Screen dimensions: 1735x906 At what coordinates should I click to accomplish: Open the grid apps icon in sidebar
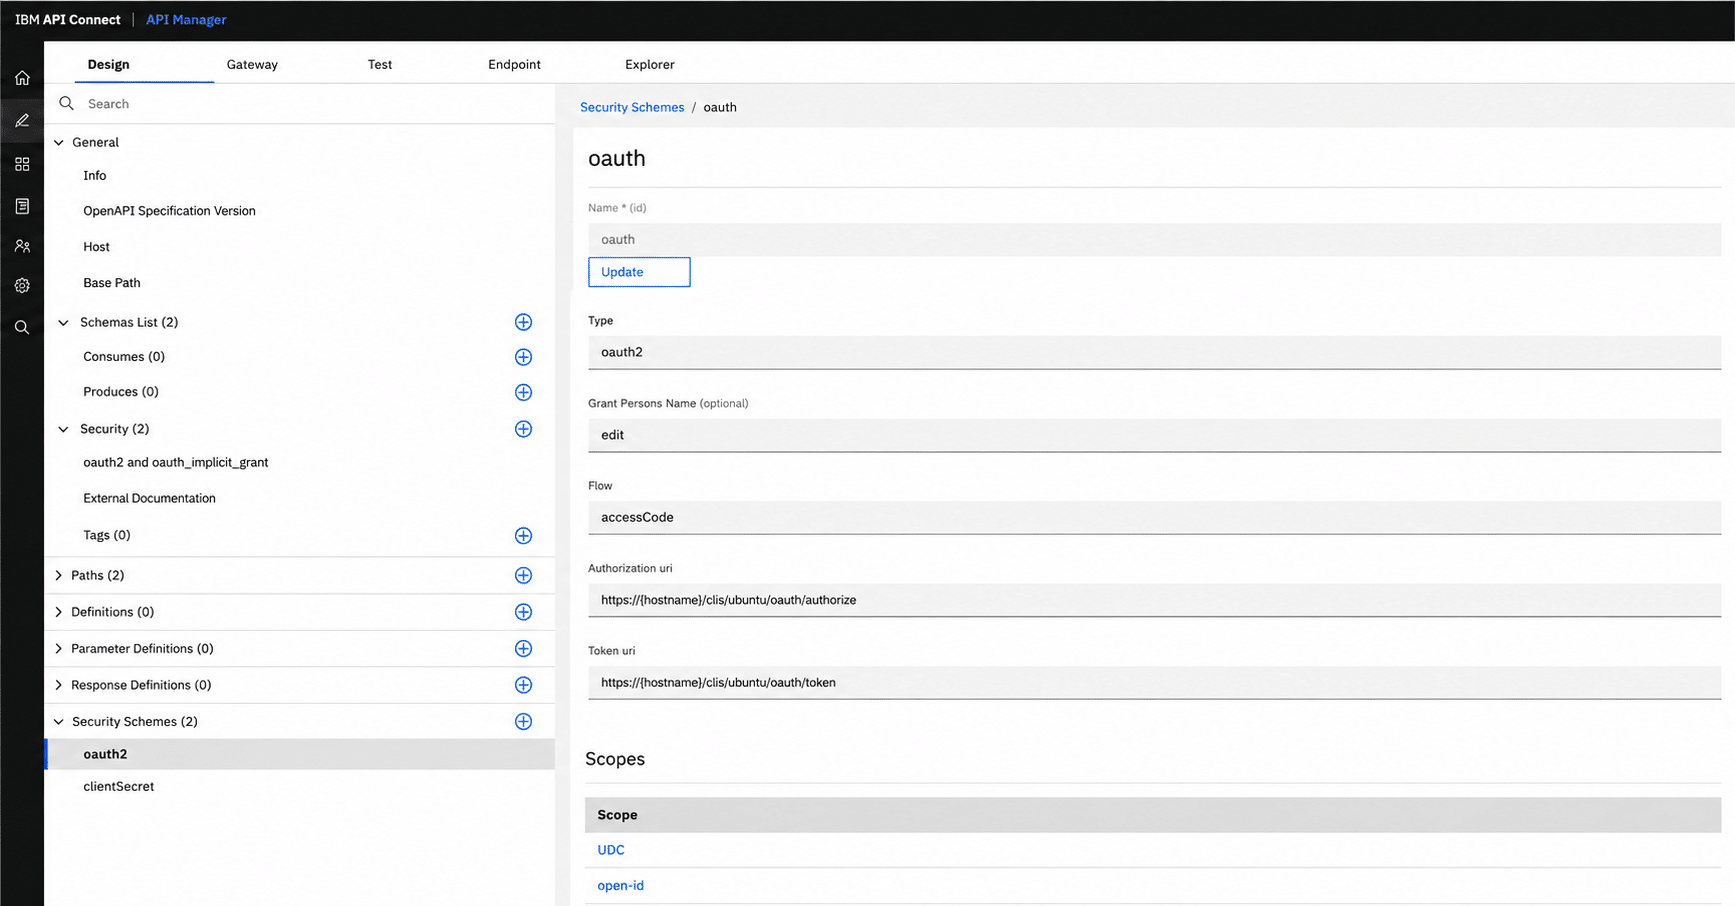click(x=22, y=164)
